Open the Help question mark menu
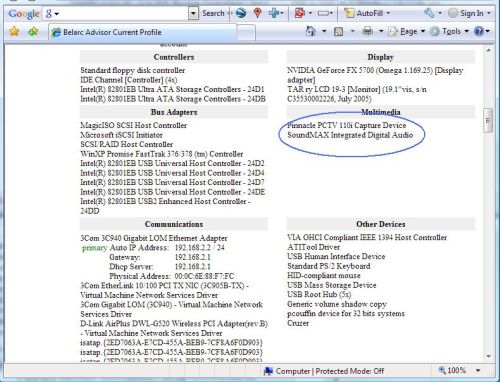The image size is (500, 382). 482,32
